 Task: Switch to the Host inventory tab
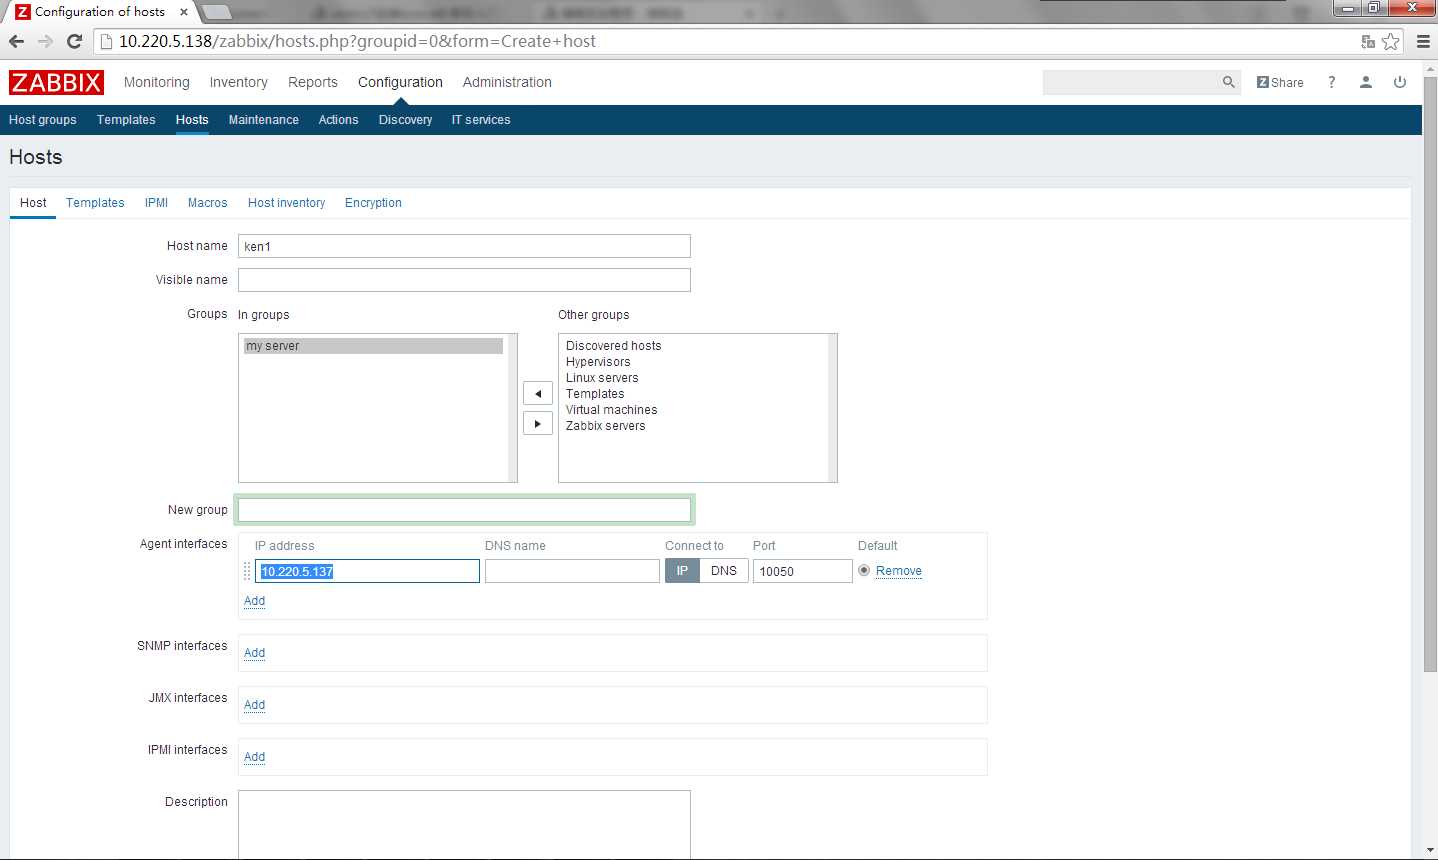coord(286,202)
